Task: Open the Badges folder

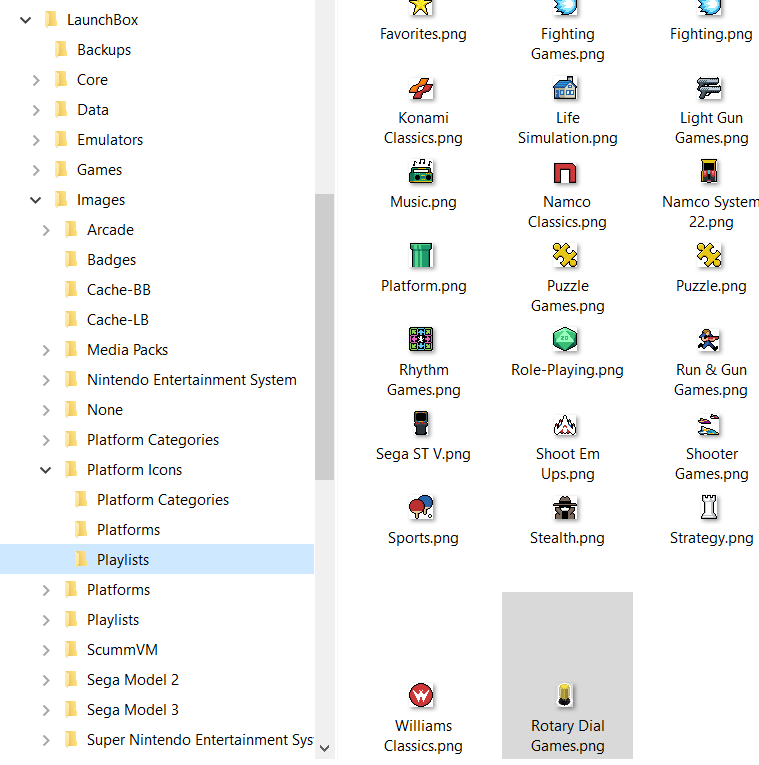Action: coord(111,260)
